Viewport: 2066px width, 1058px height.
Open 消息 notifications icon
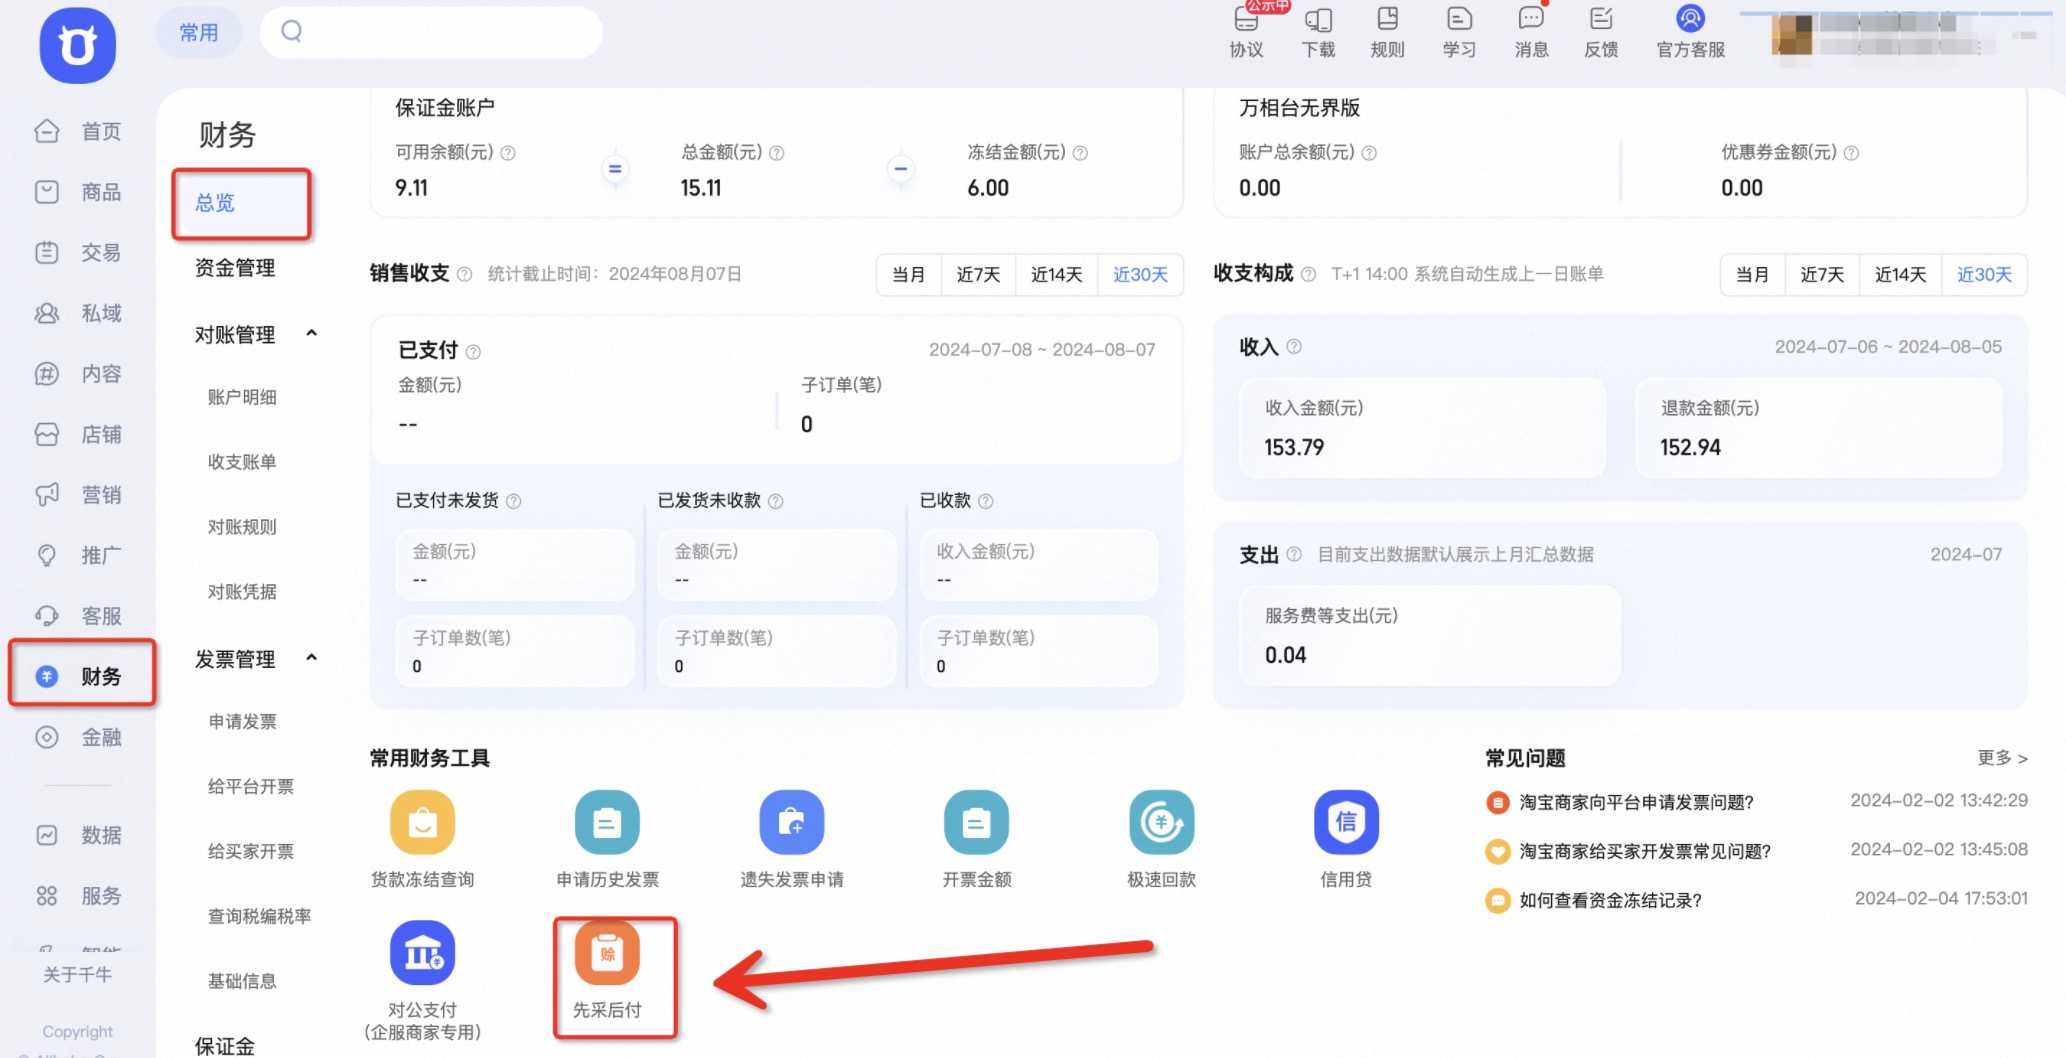[x=1531, y=19]
